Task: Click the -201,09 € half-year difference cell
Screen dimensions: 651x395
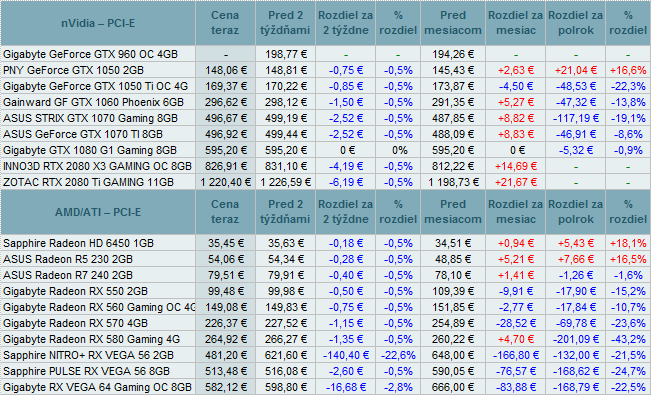Action: point(575,339)
